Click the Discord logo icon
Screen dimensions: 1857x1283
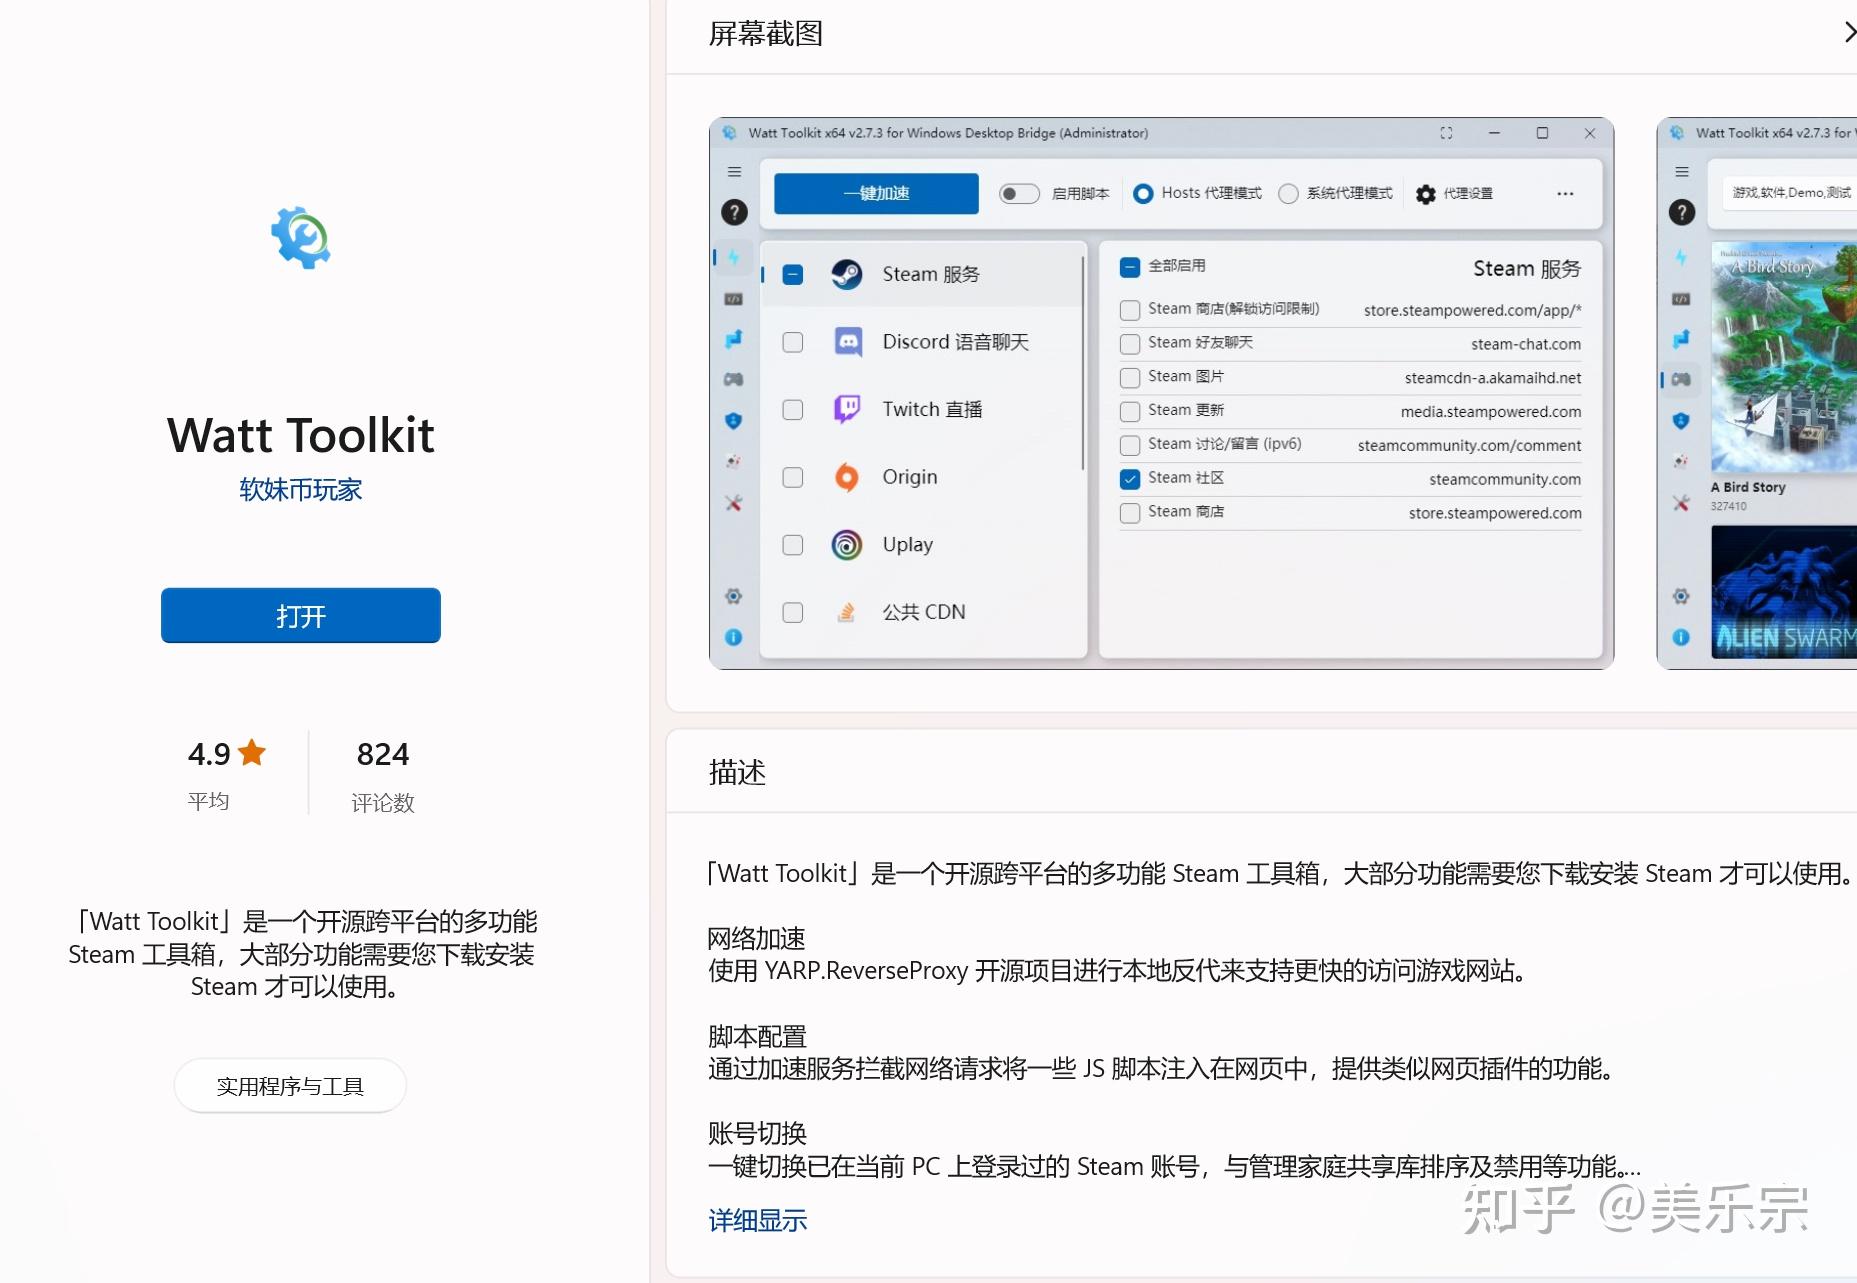(847, 342)
